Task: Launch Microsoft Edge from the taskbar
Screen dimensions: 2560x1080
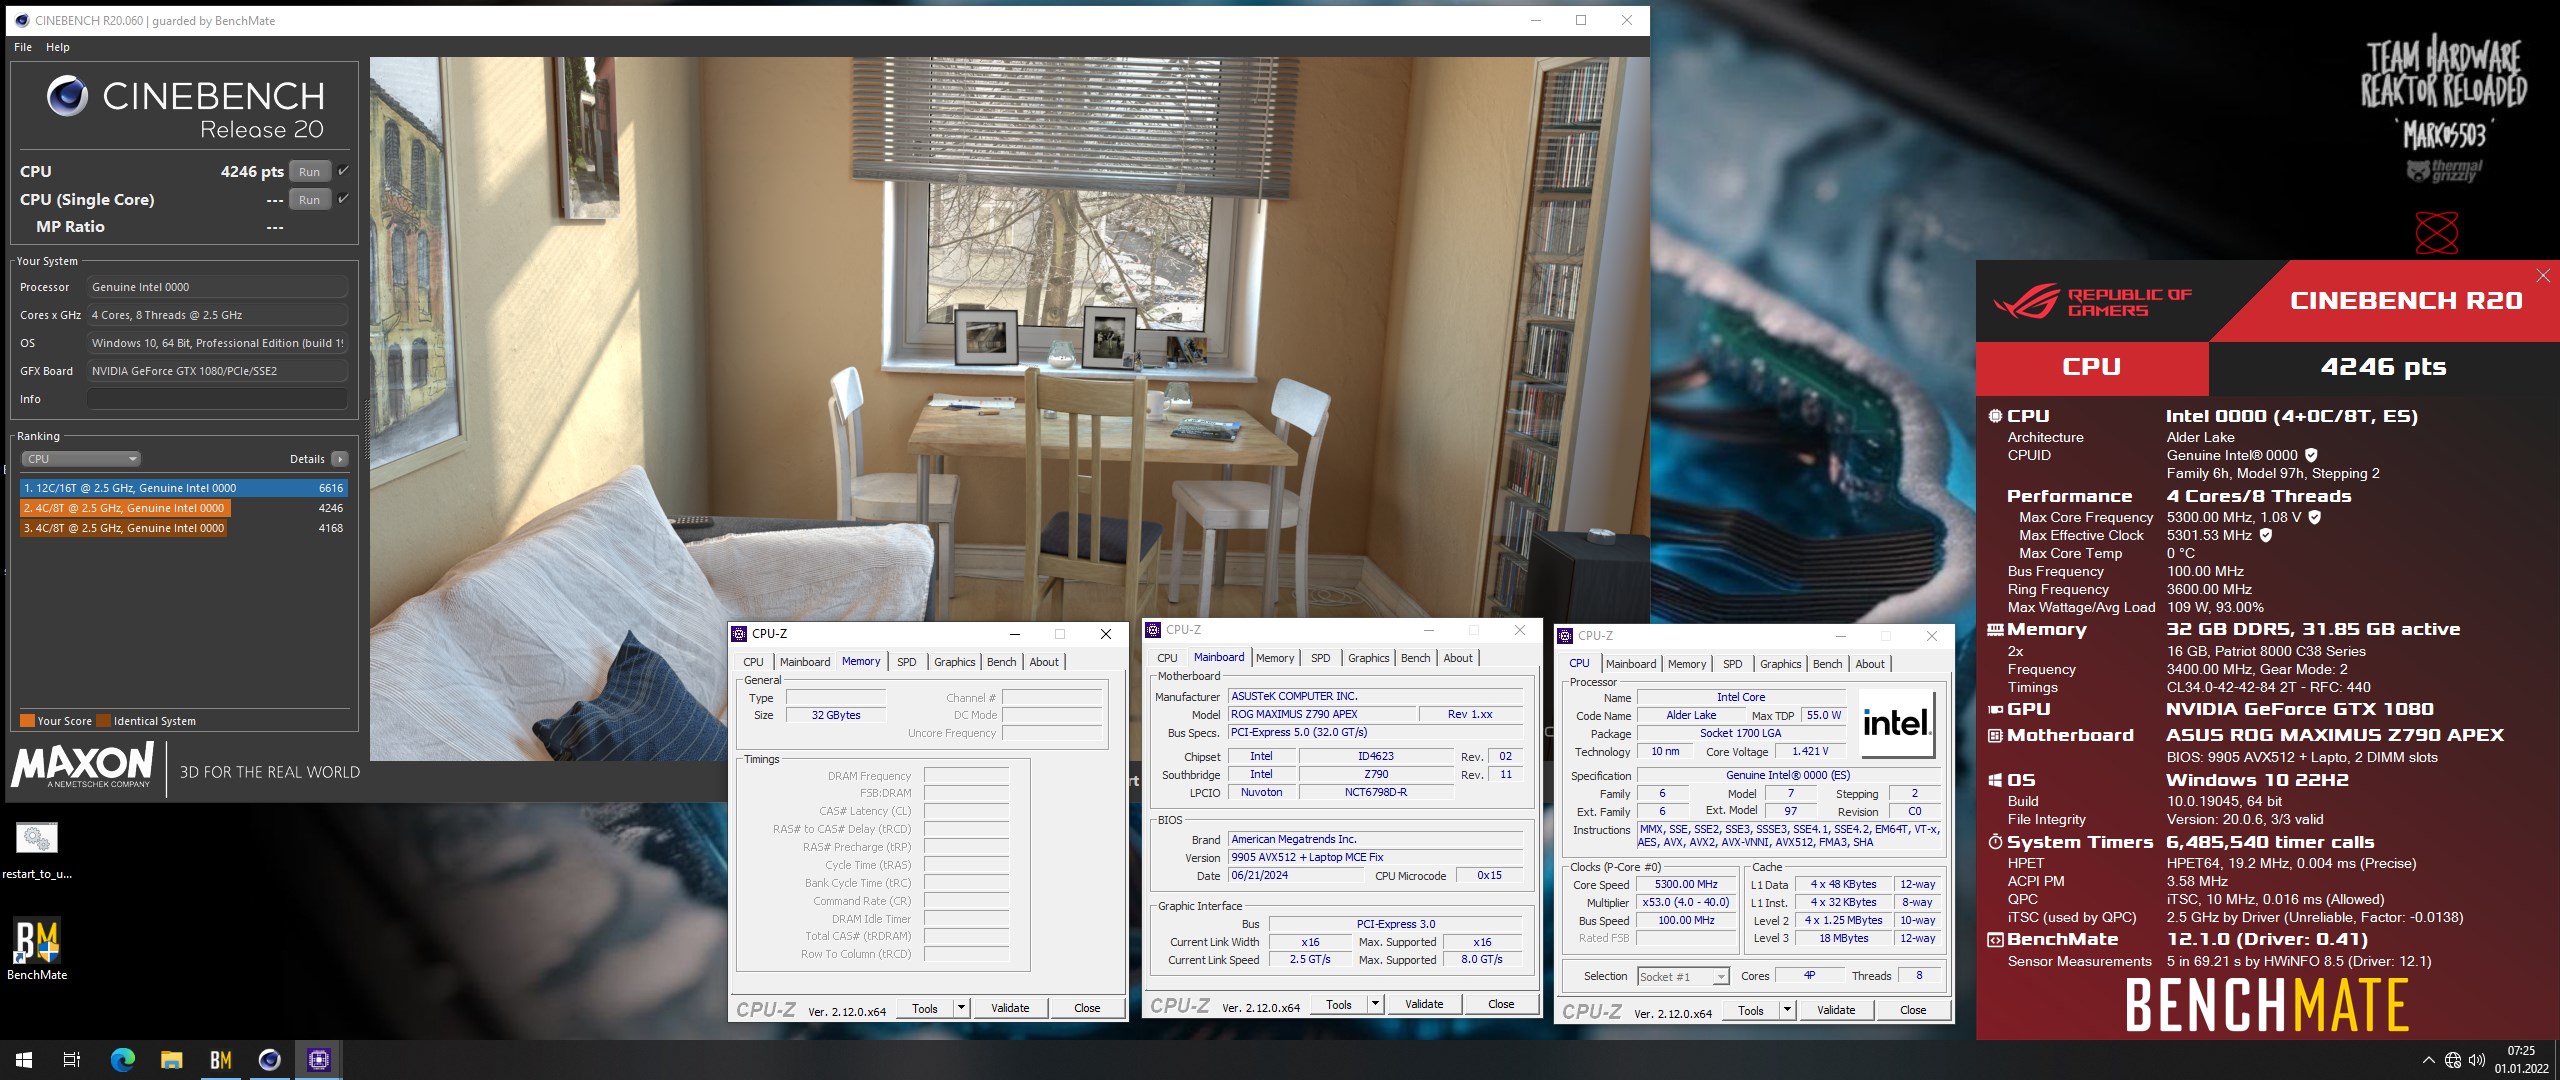Action: (122, 1060)
